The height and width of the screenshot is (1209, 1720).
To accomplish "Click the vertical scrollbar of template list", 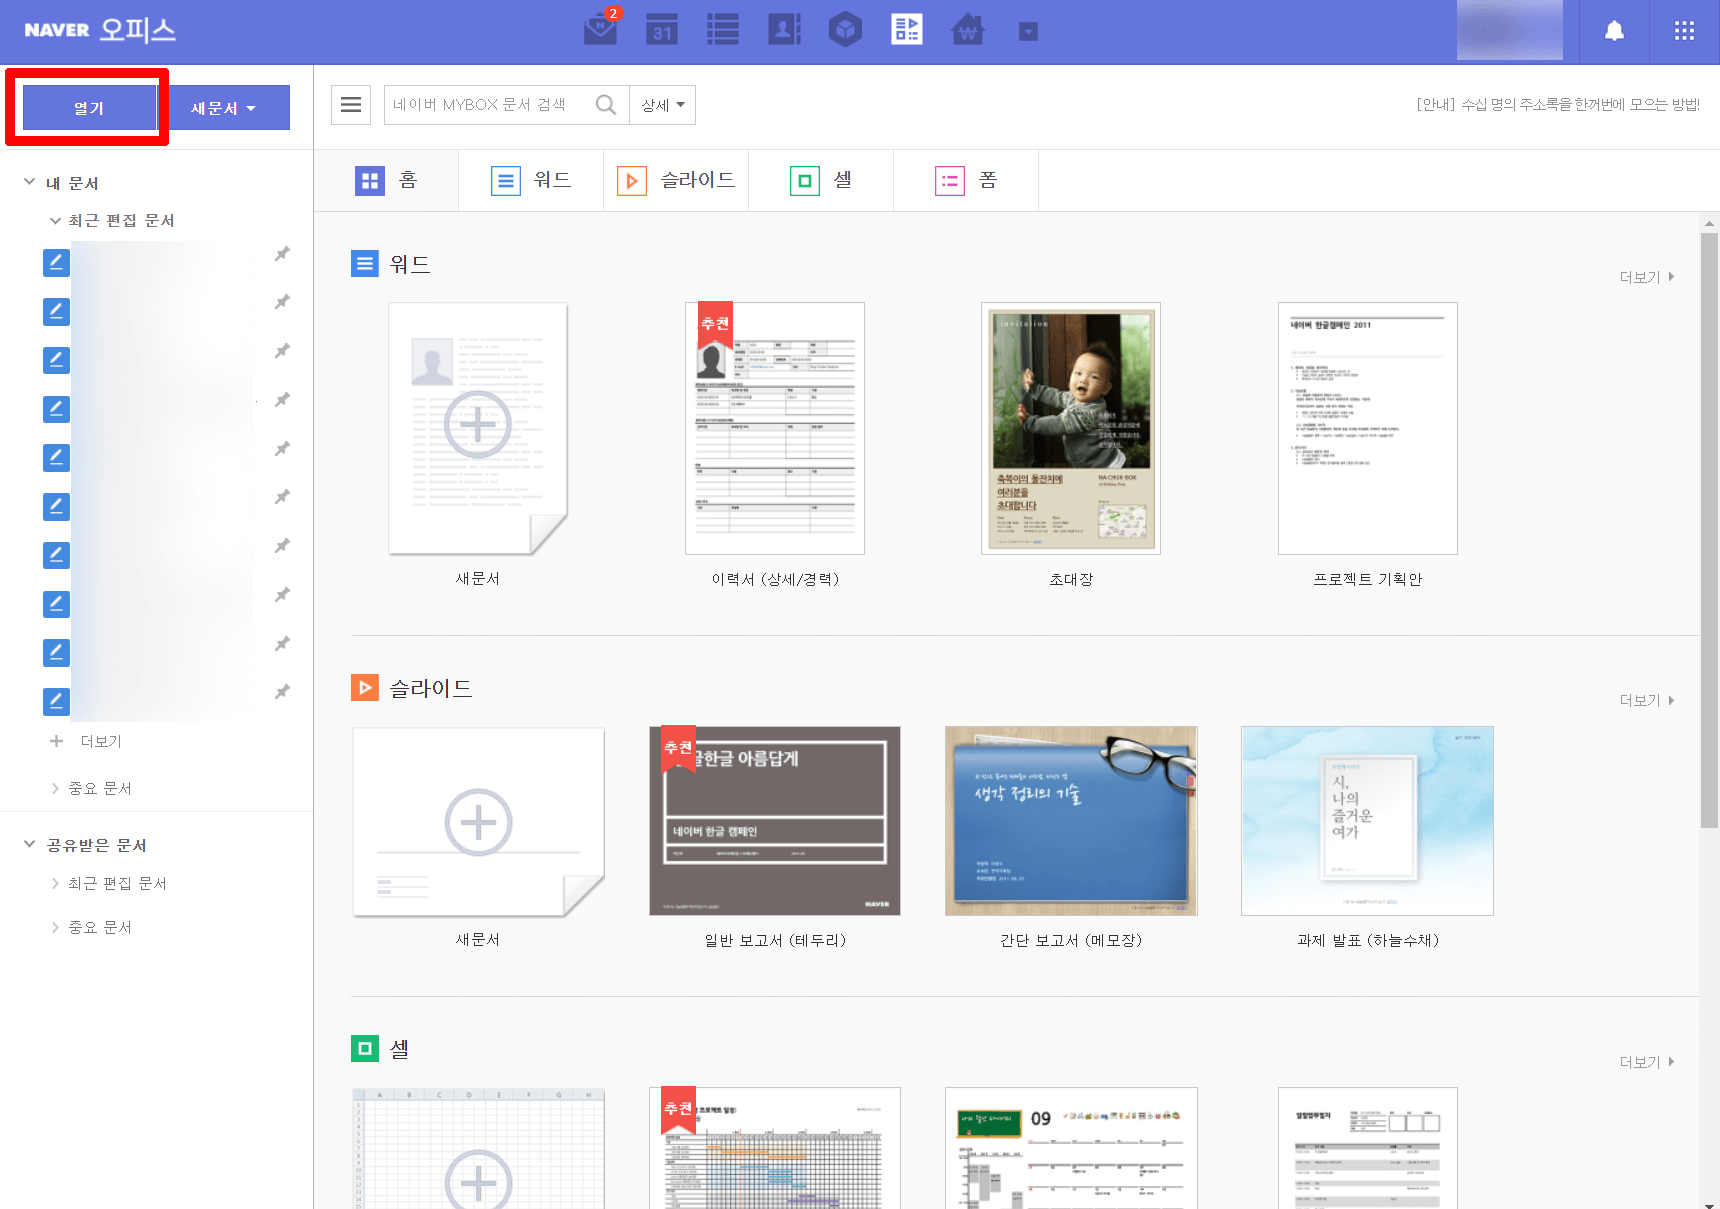I will 1709,530.
